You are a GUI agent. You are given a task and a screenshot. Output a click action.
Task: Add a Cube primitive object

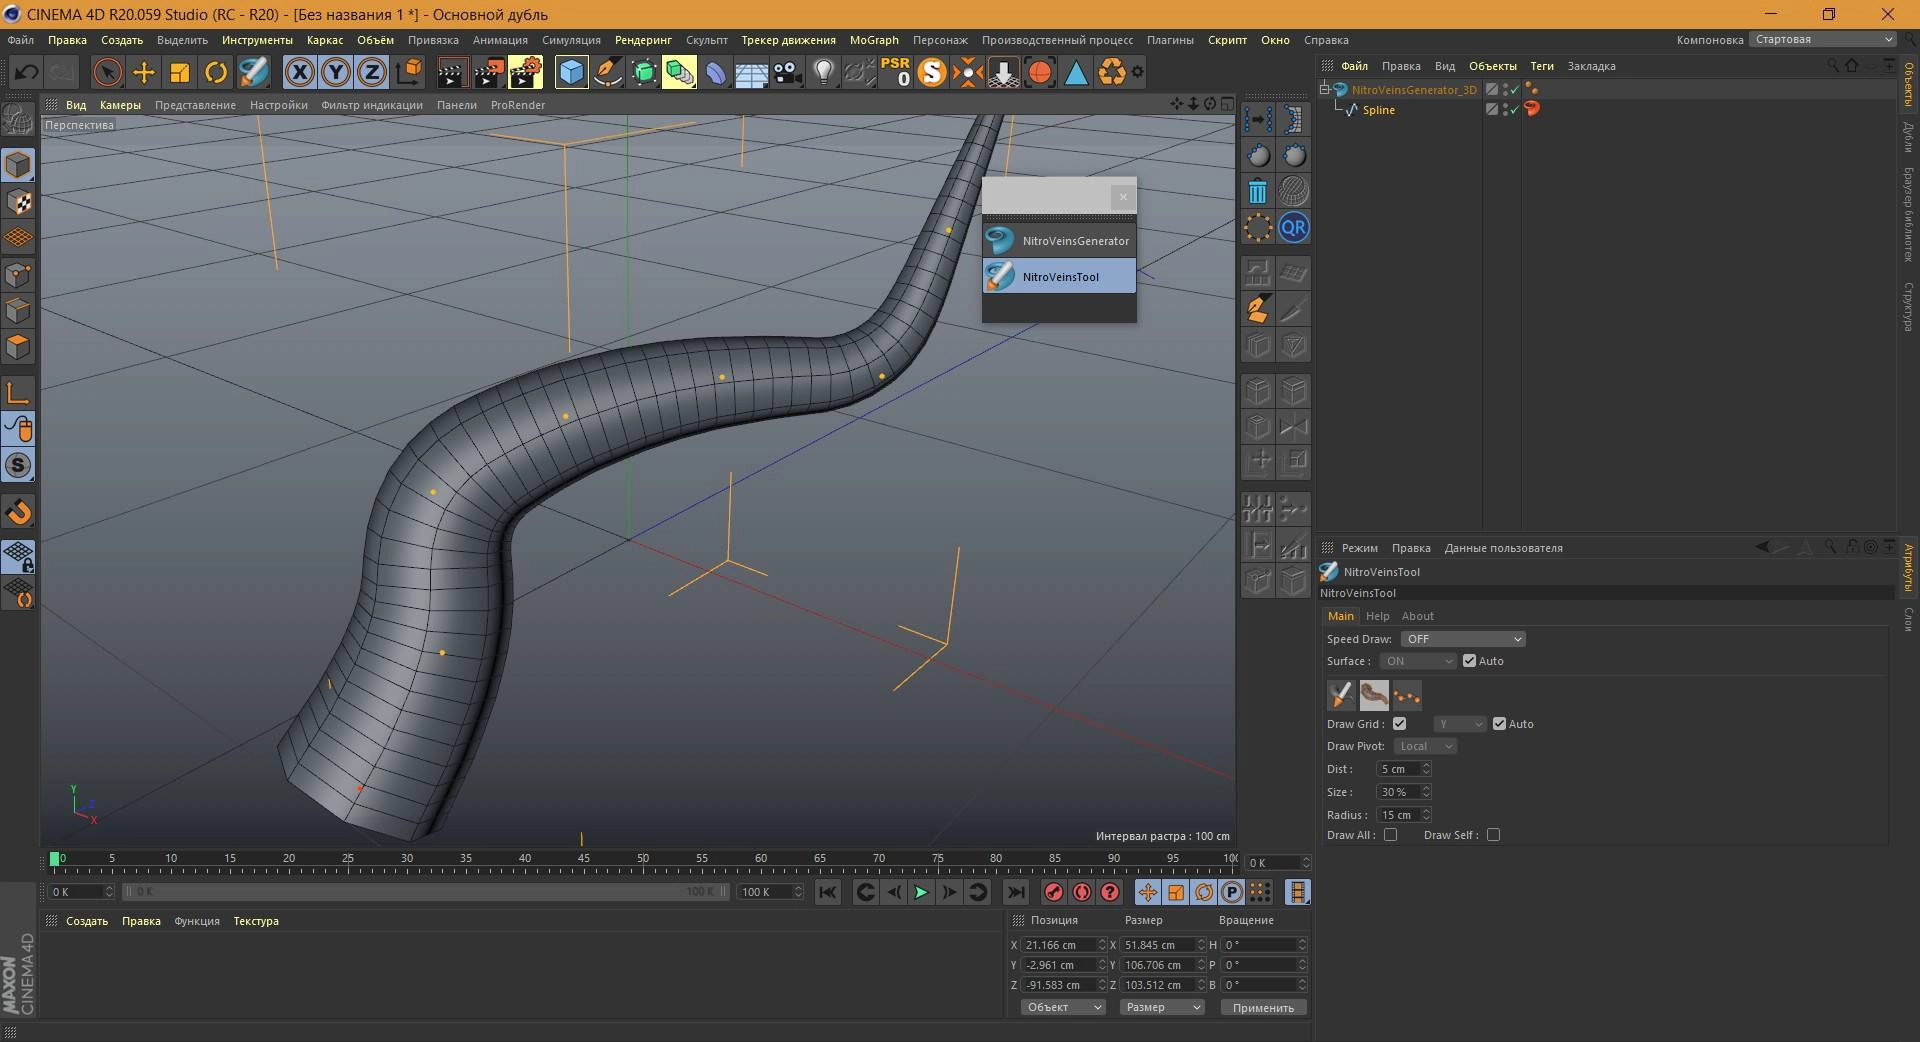click(571, 72)
